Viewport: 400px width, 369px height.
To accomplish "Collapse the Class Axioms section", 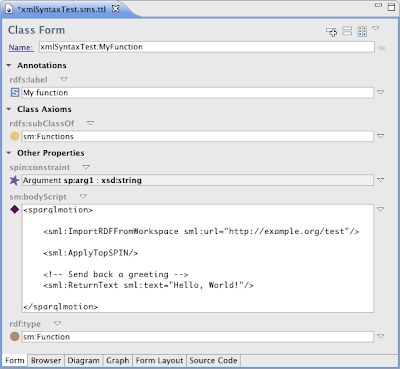I will (x=9, y=109).
